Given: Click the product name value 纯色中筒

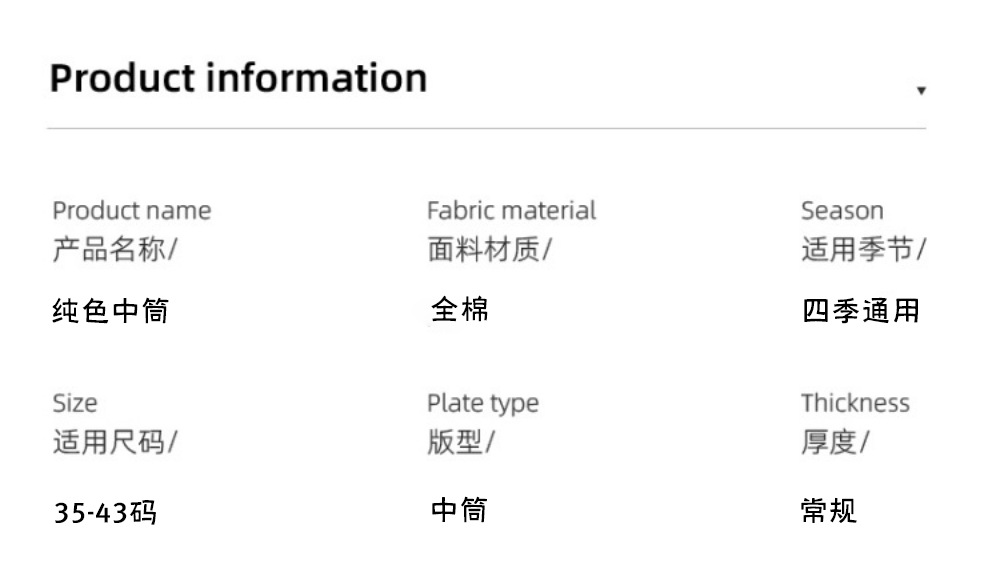Looking at the screenshot, I should (x=110, y=311).
